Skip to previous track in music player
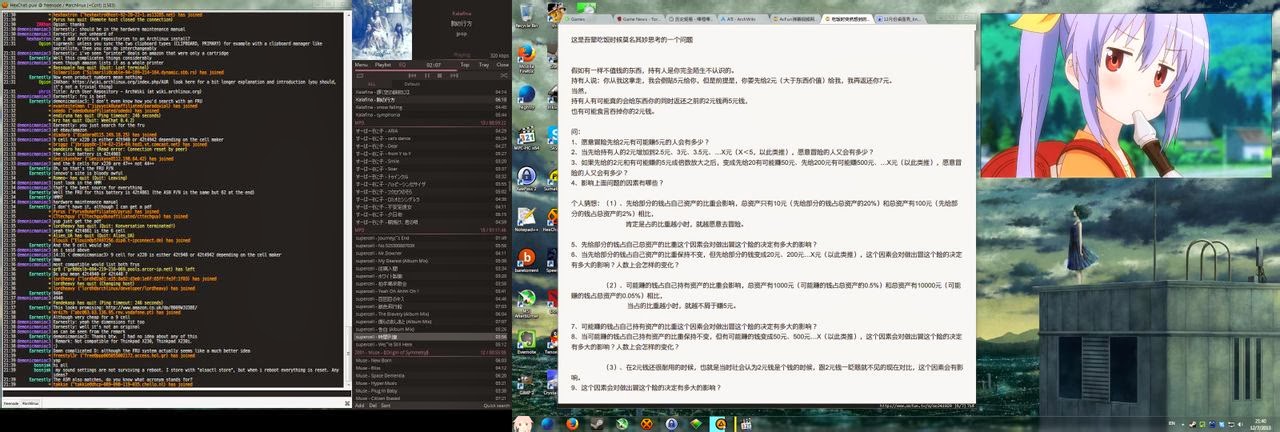This screenshot has width=1280, height=432. (412, 75)
